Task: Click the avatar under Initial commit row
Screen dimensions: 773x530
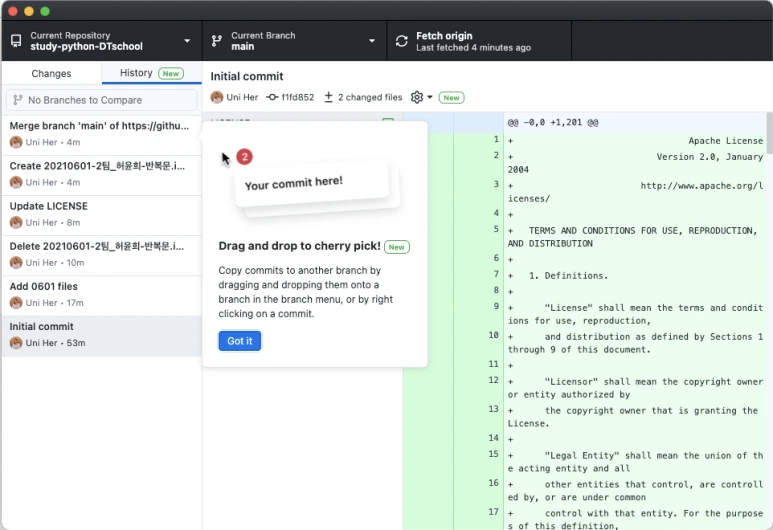Action: [16, 343]
